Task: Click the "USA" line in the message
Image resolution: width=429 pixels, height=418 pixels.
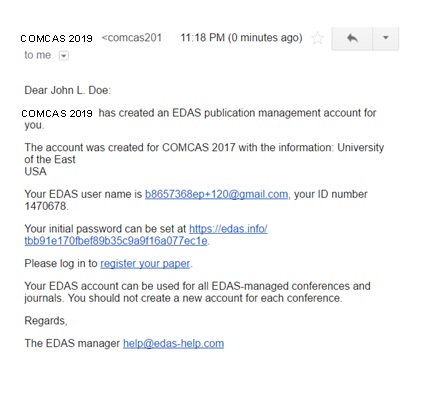Action: pos(35,172)
